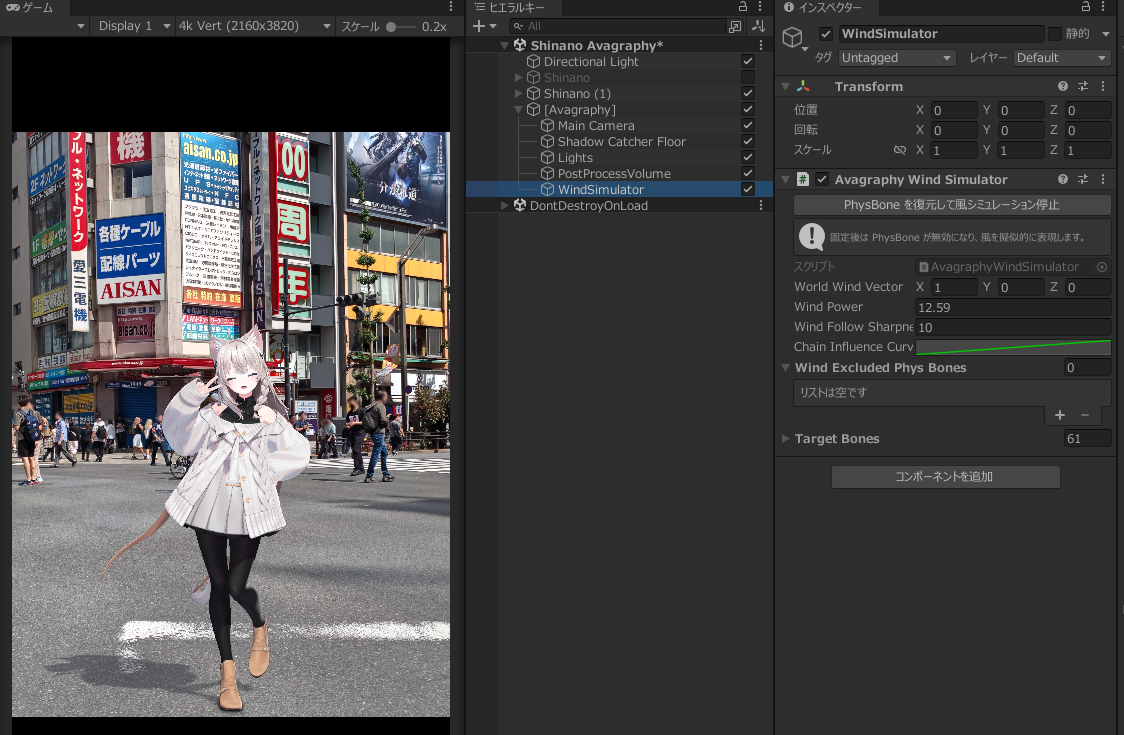This screenshot has width=1124, height=735.
Task: Collapse the Transform component
Action: 786,86
